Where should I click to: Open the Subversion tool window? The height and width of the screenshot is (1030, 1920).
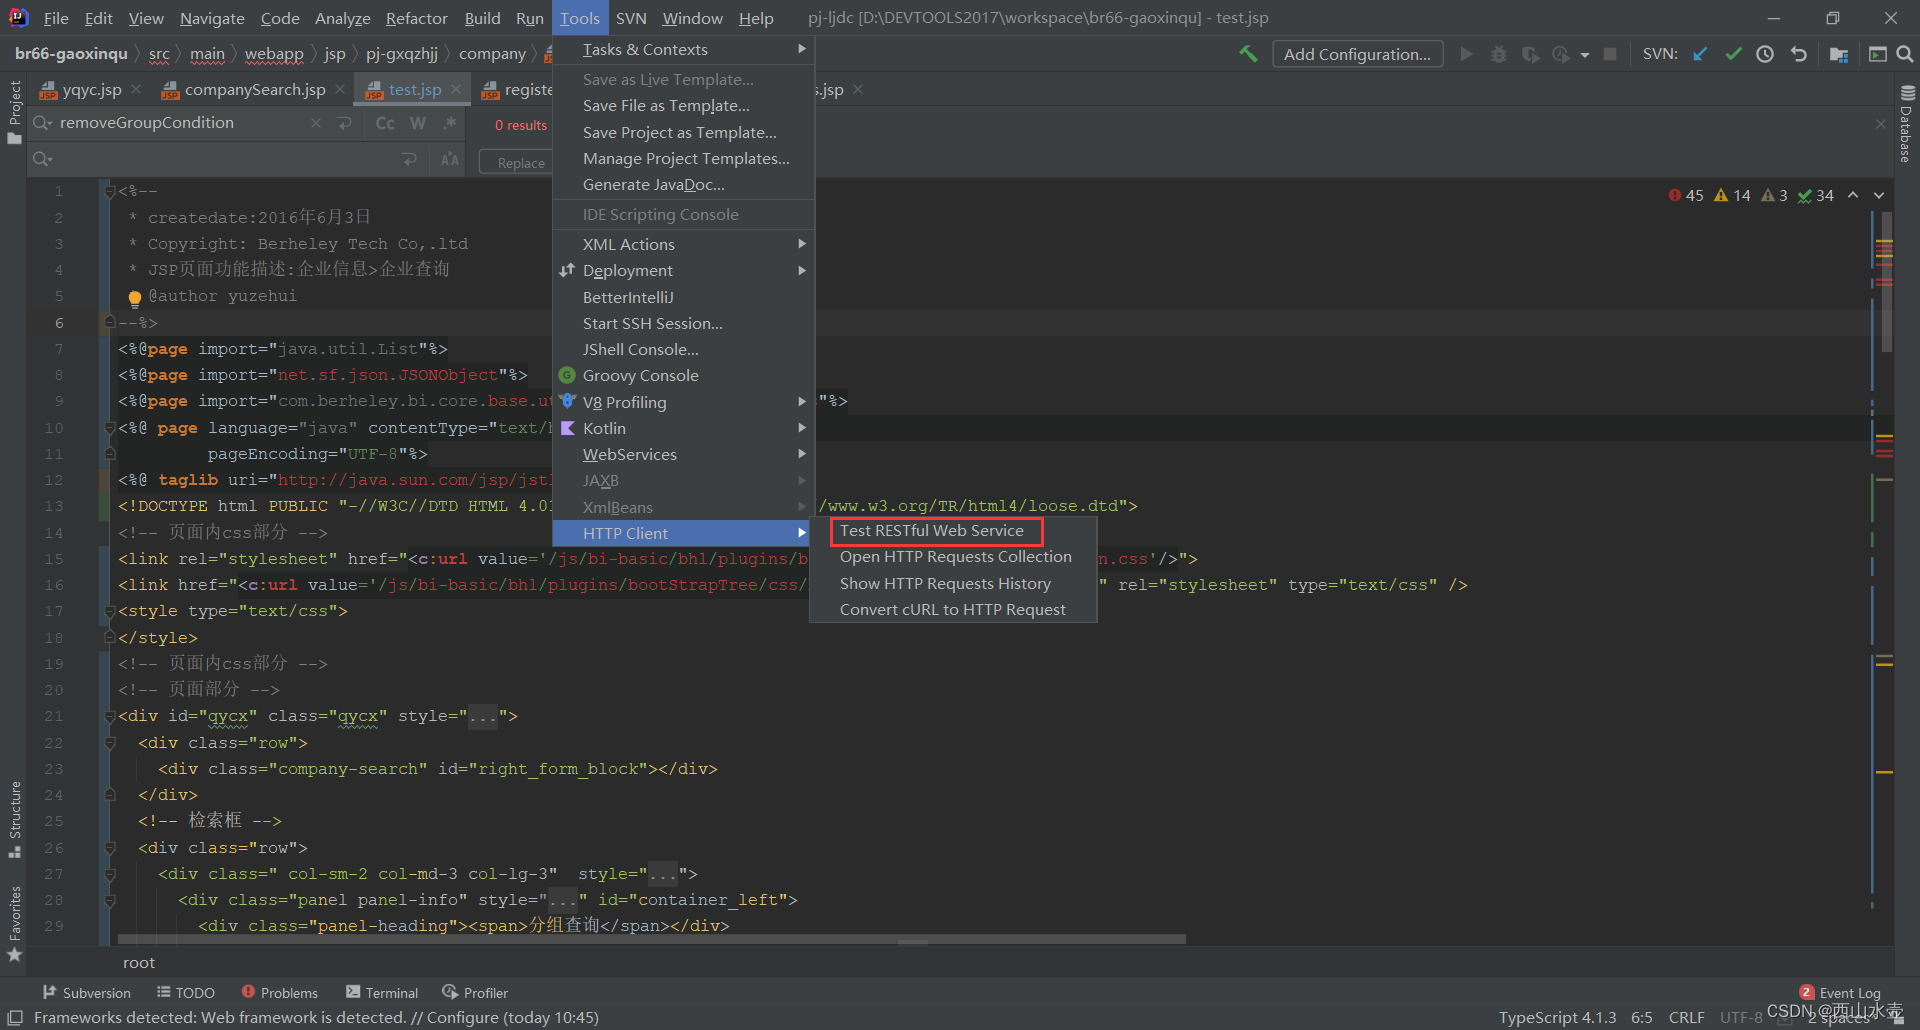coord(87,993)
